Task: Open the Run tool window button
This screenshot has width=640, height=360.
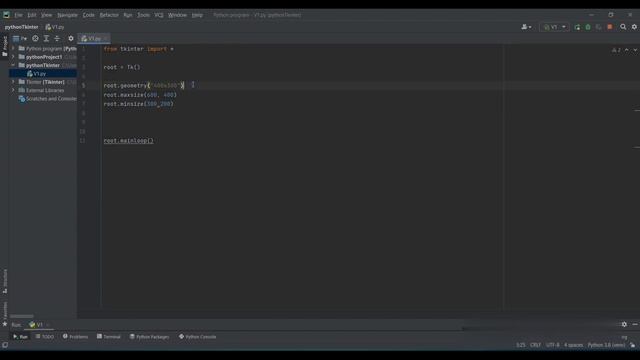Action: tap(20, 337)
